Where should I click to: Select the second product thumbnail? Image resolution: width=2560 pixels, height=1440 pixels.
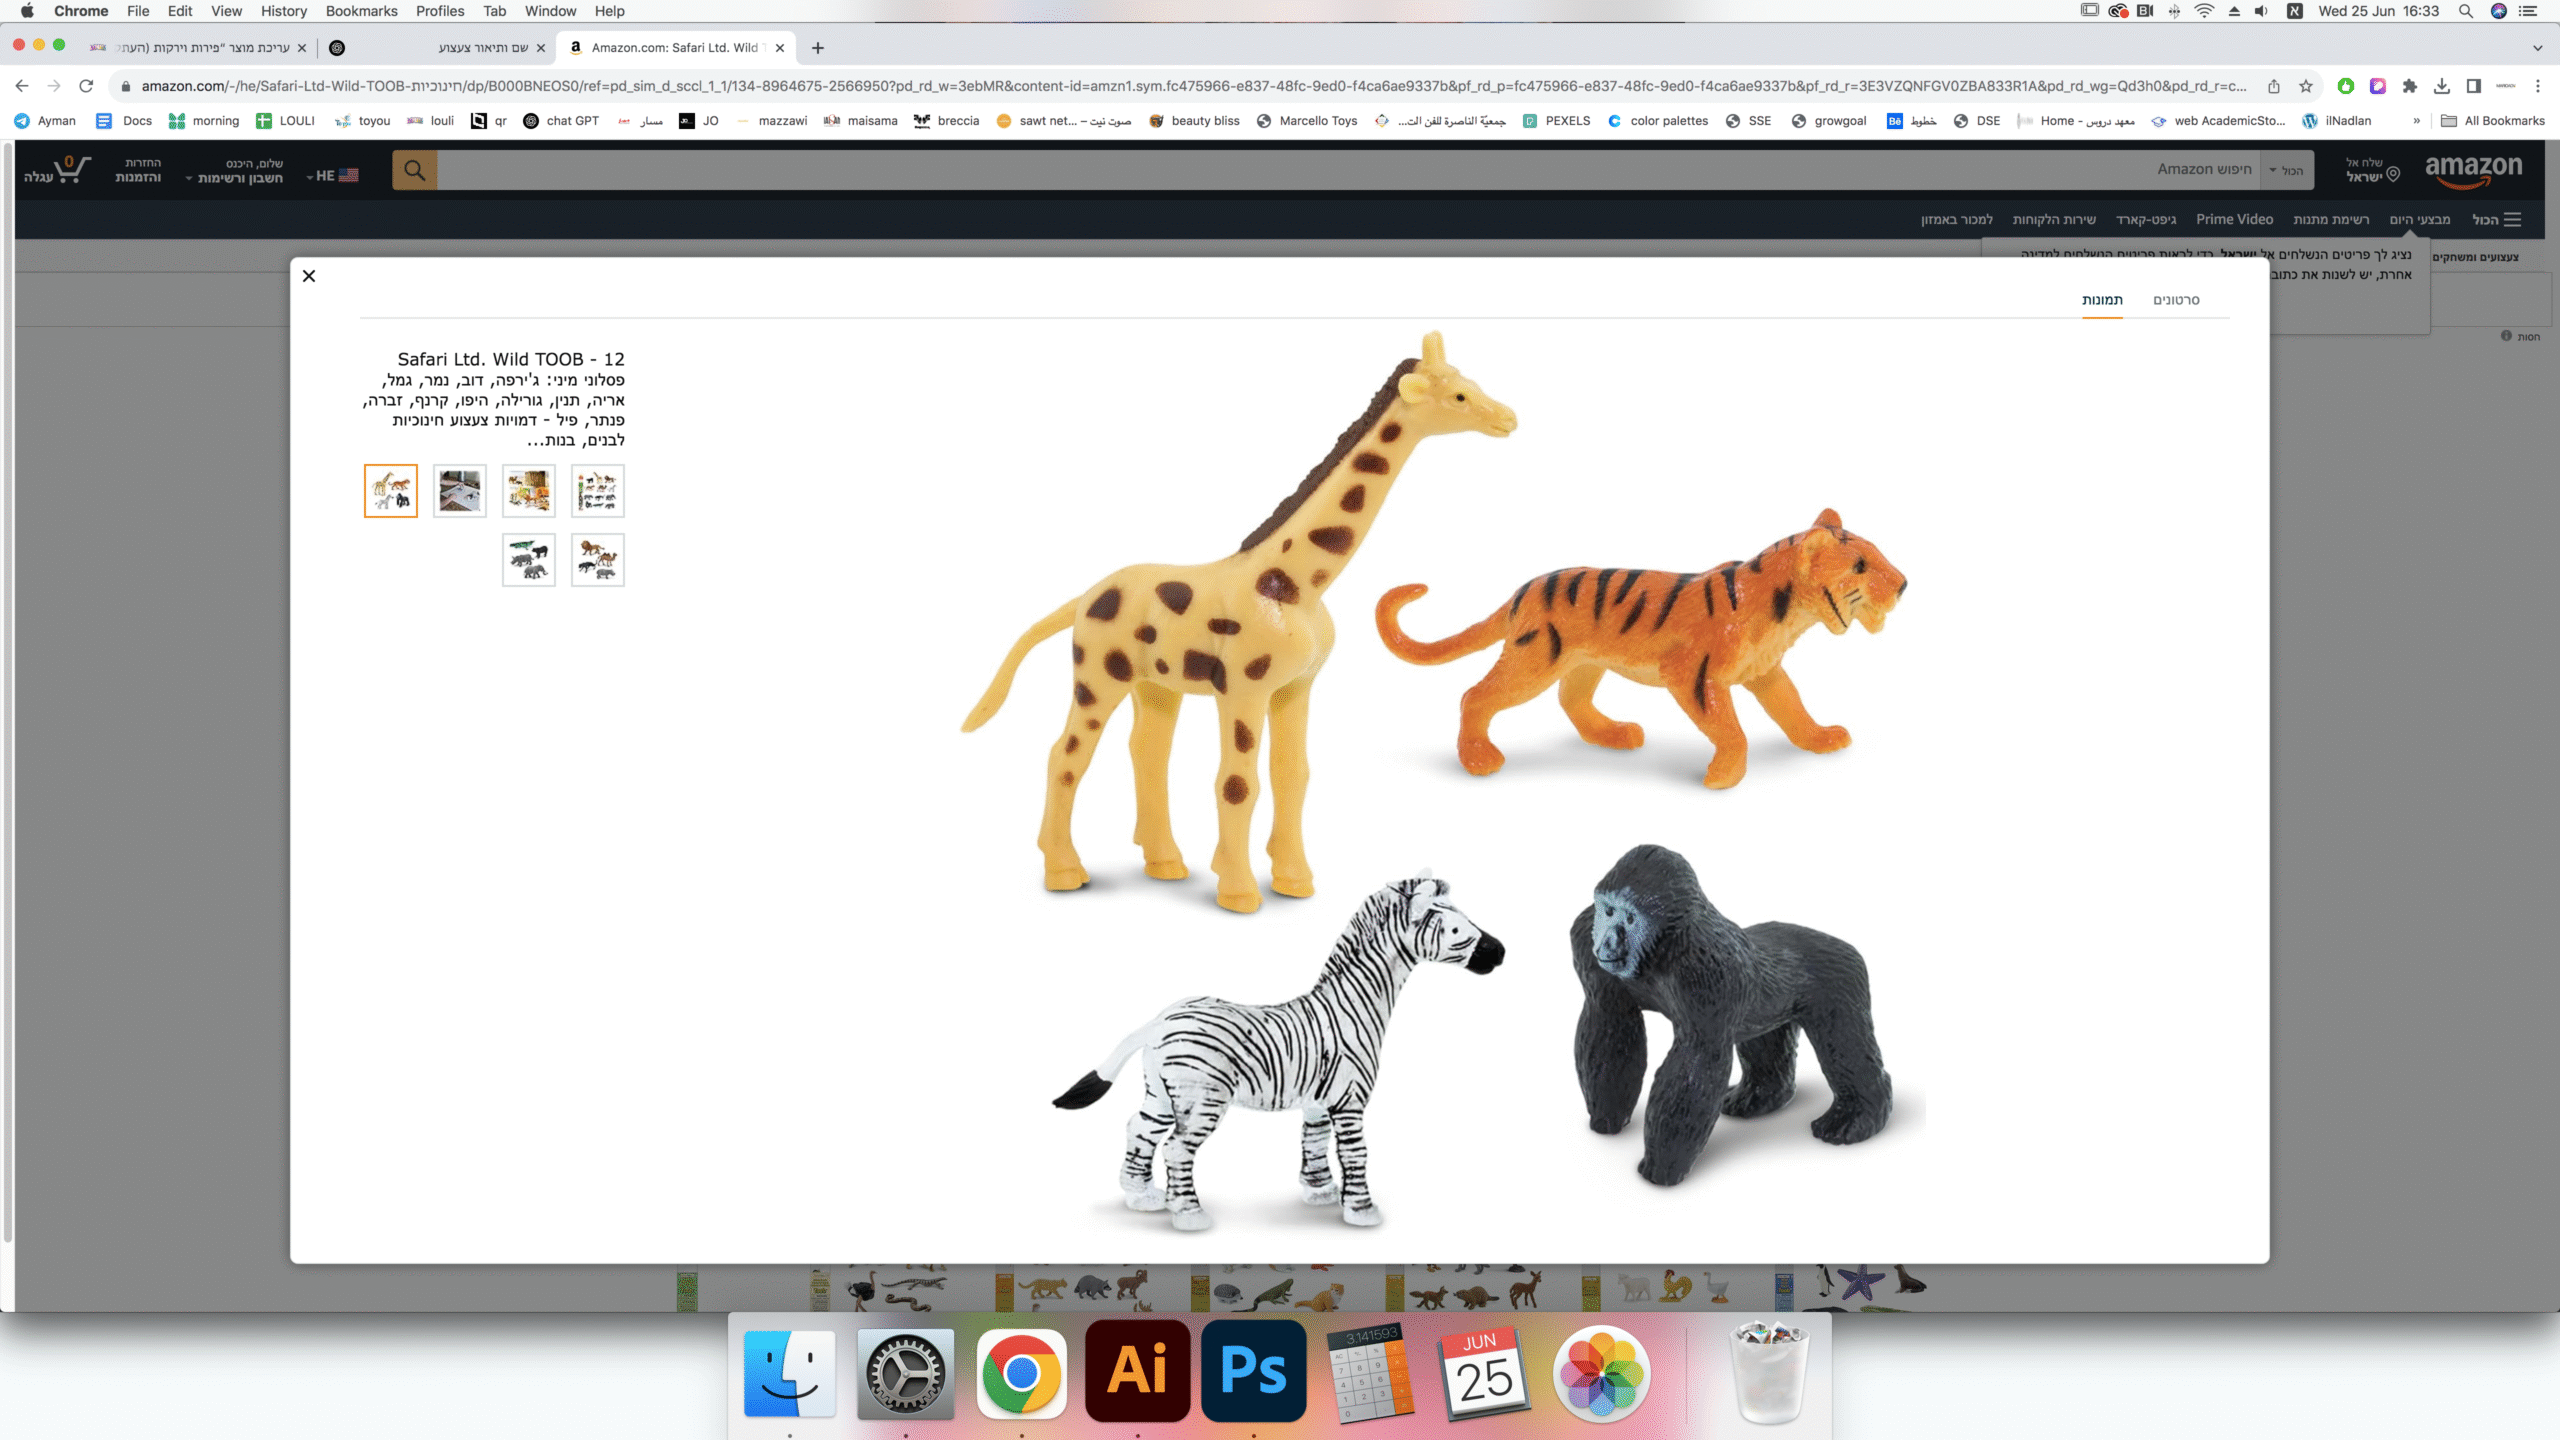(x=460, y=491)
